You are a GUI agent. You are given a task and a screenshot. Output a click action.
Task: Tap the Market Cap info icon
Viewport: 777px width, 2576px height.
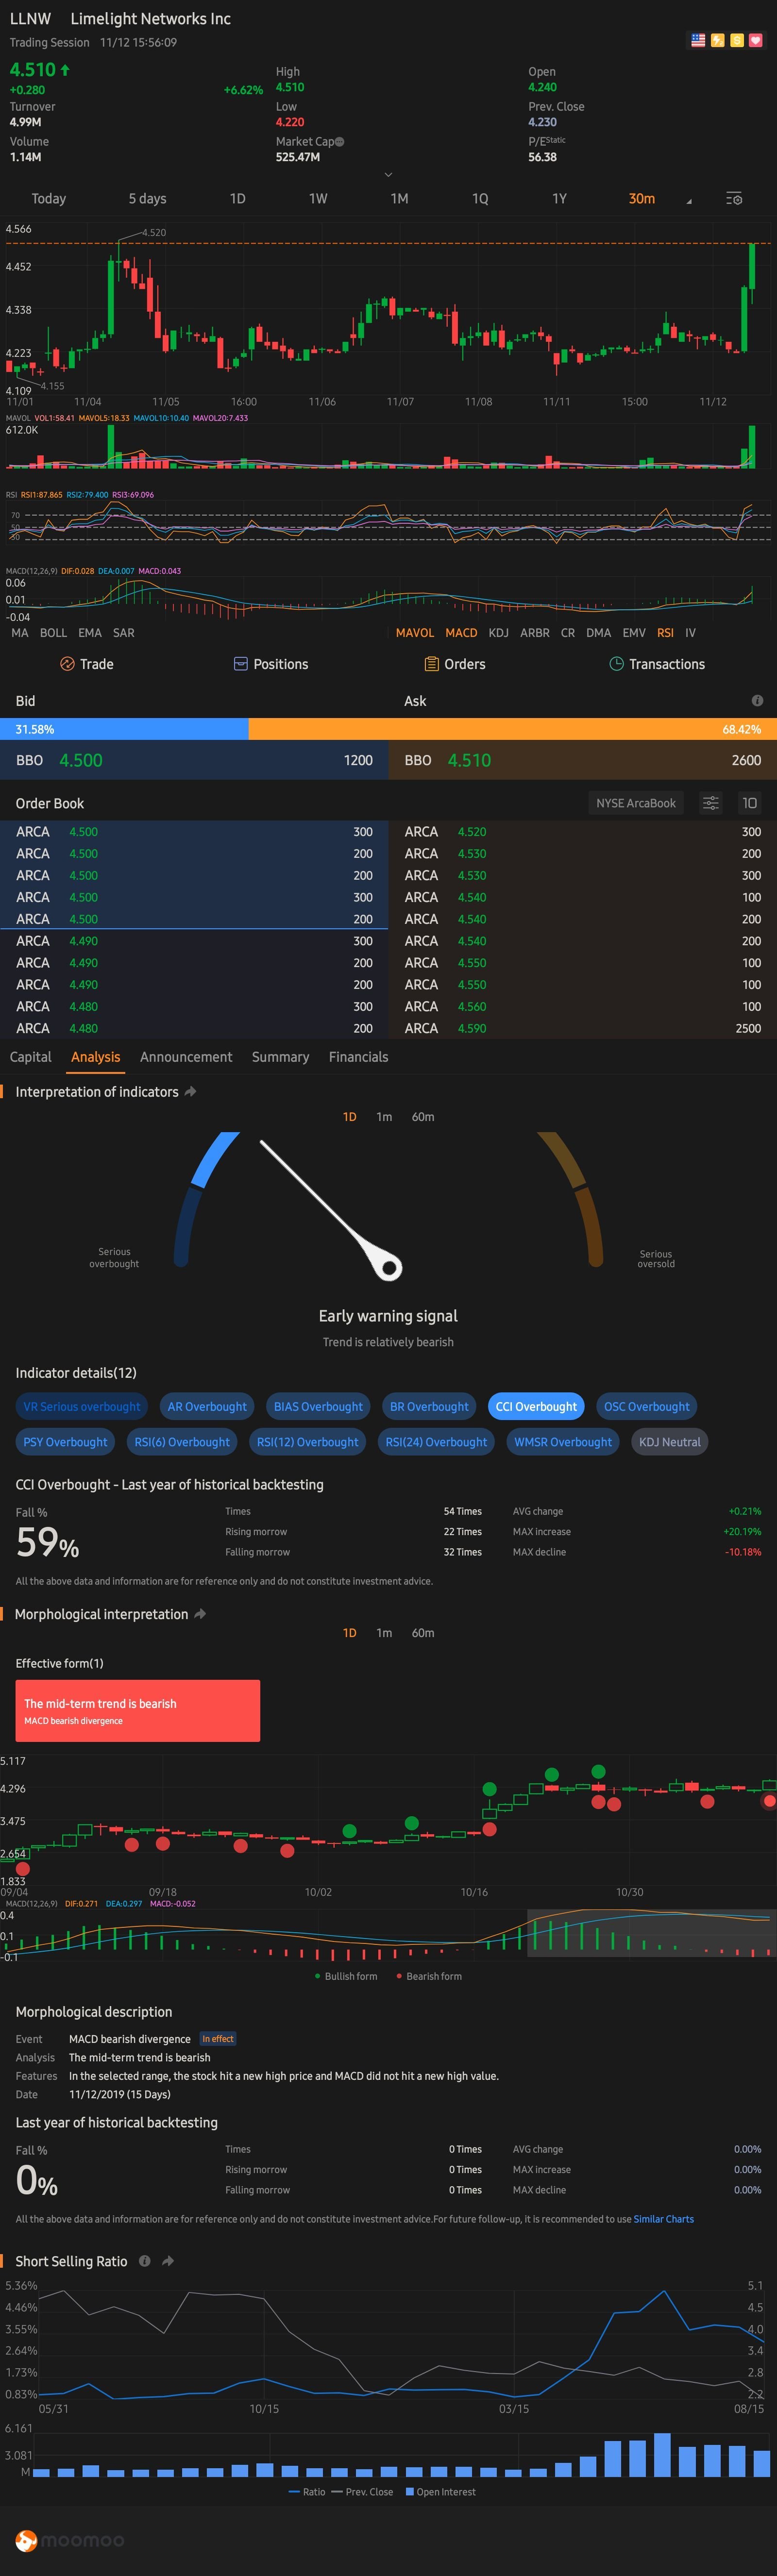coord(340,142)
